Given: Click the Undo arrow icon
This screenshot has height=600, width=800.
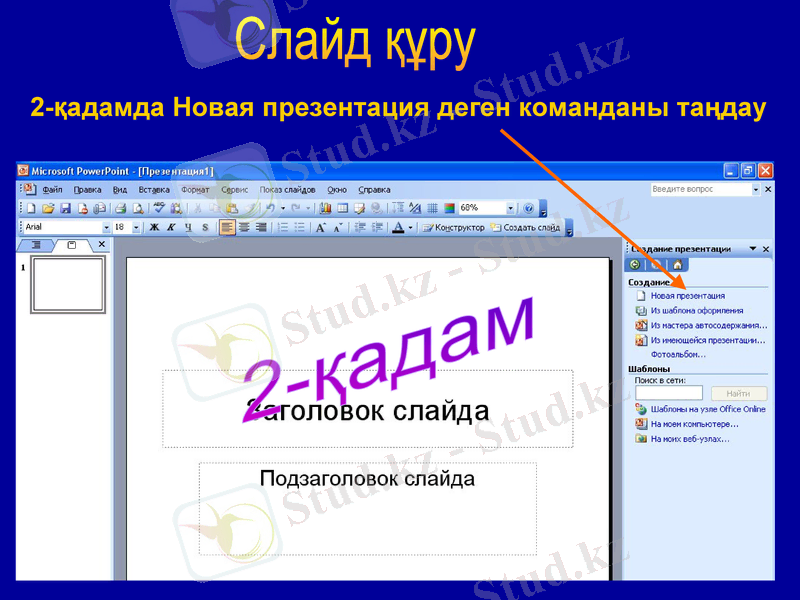Looking at the screenshot, I should coord(268,207).
